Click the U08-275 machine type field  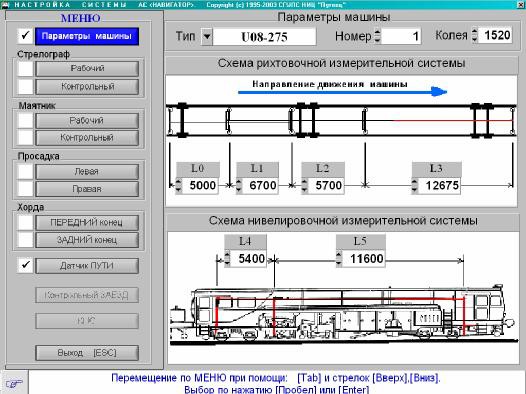coord(264,36)
